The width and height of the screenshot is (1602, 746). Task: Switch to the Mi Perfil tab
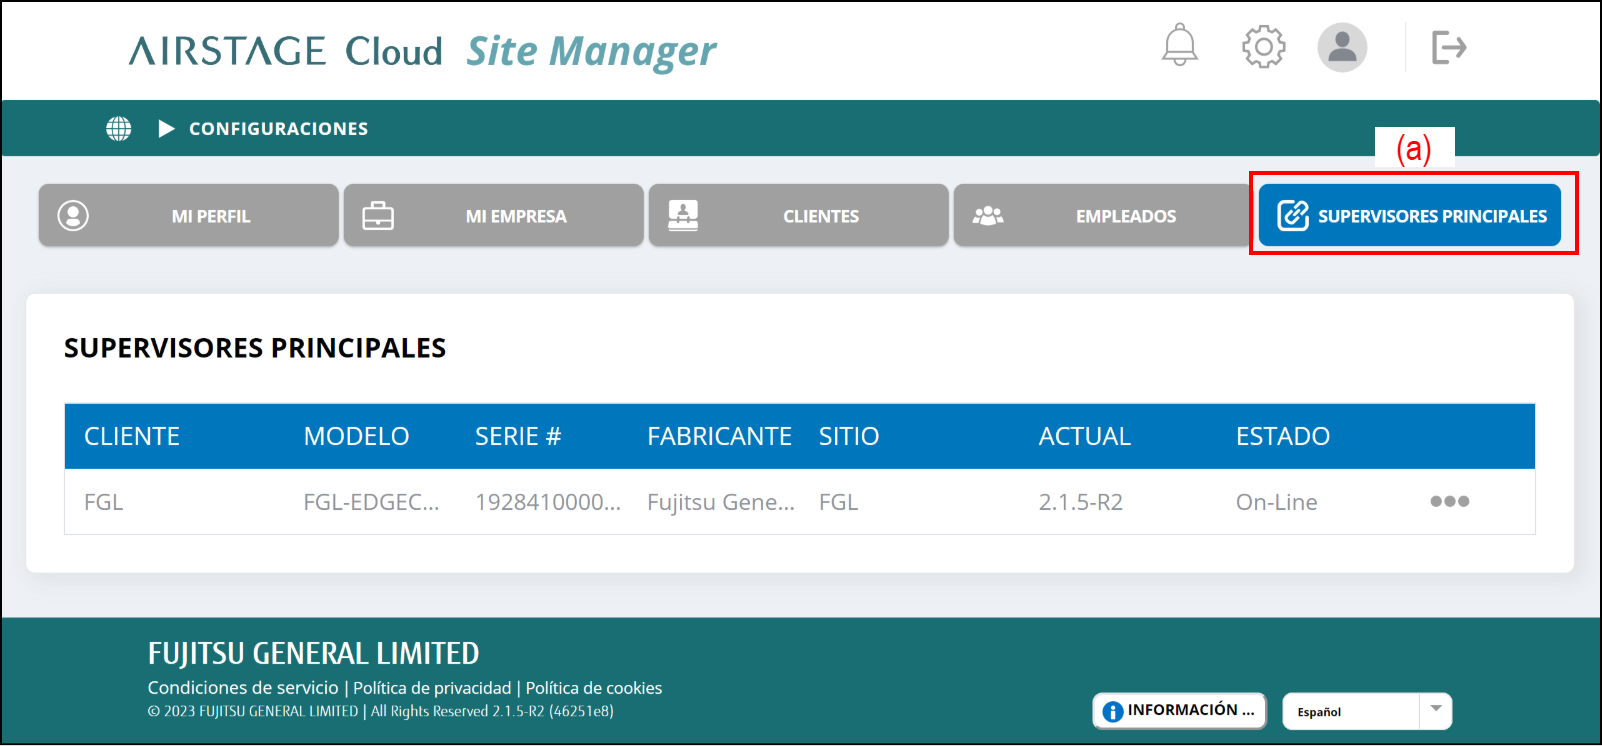tap(189, 216)
